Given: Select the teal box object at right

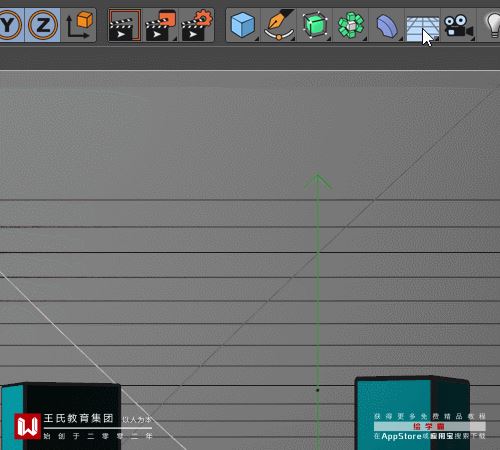Looking at the screenshot, I should [412, 413].
